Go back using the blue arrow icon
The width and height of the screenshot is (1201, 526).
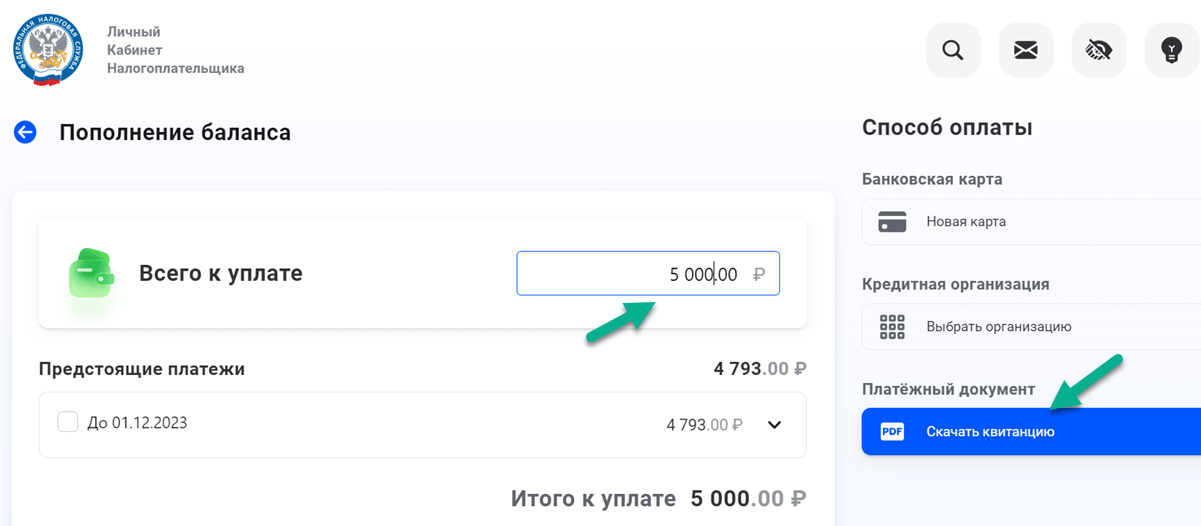pyautogui.click(x=25, y=132)
